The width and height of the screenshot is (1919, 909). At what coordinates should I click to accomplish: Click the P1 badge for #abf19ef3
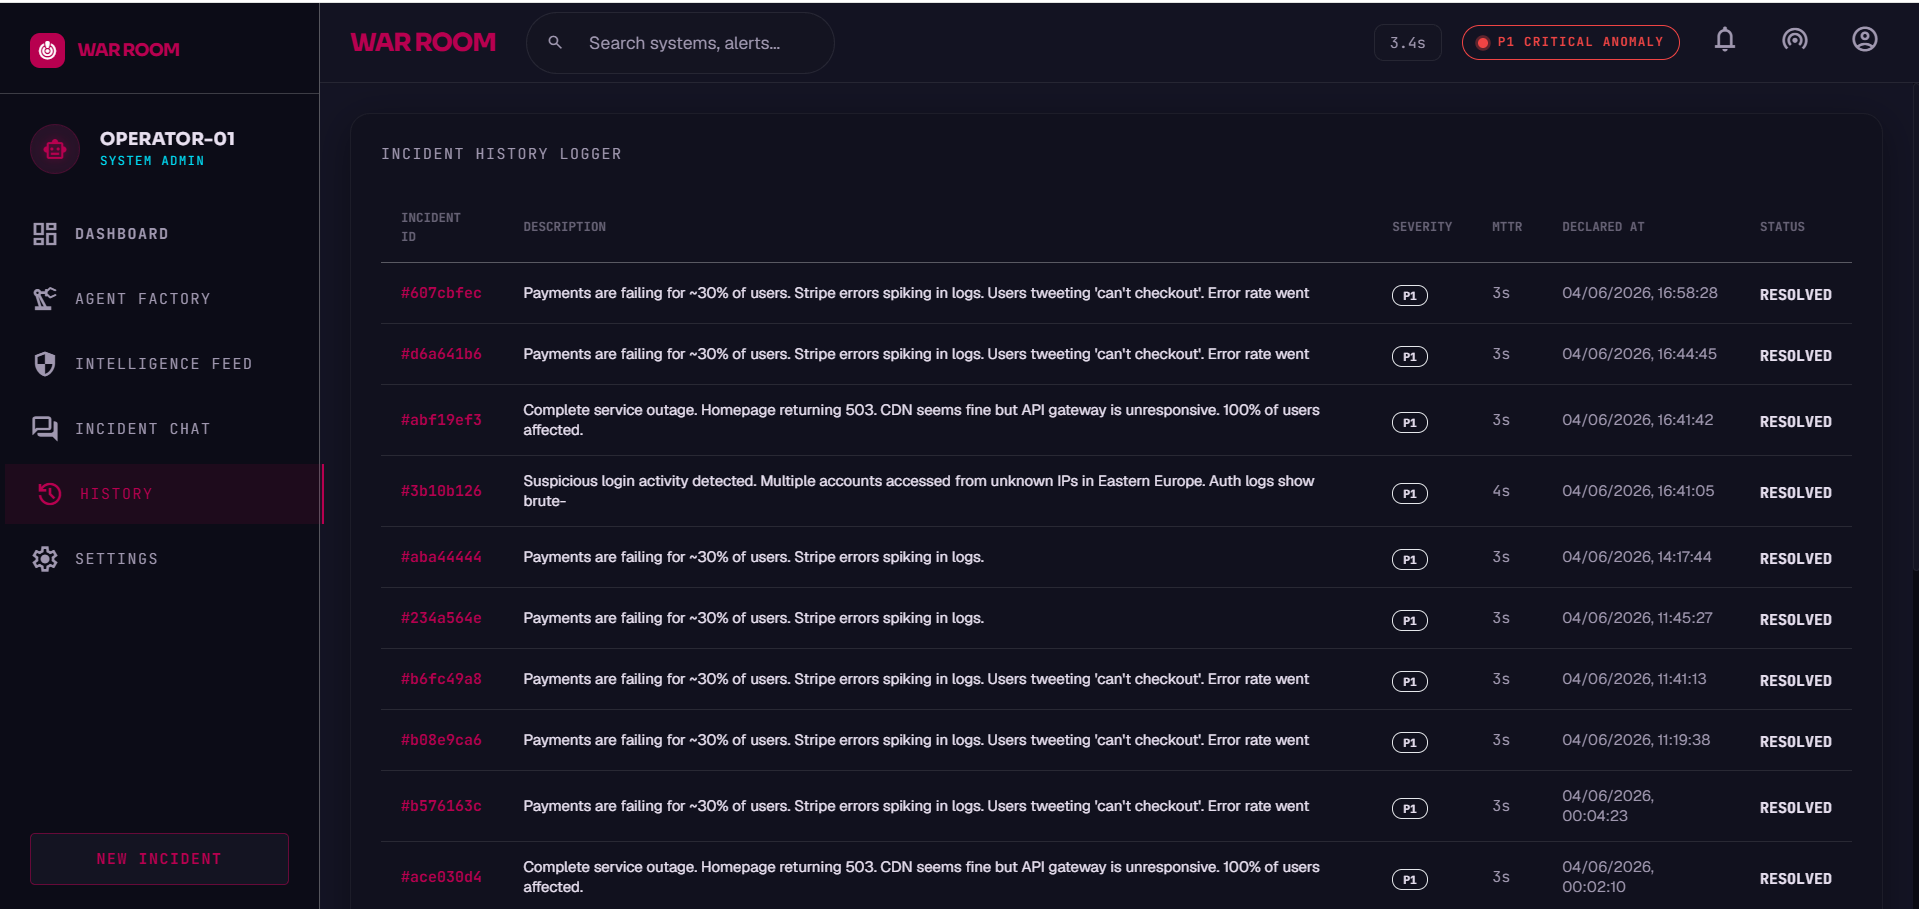[1409, 422]
